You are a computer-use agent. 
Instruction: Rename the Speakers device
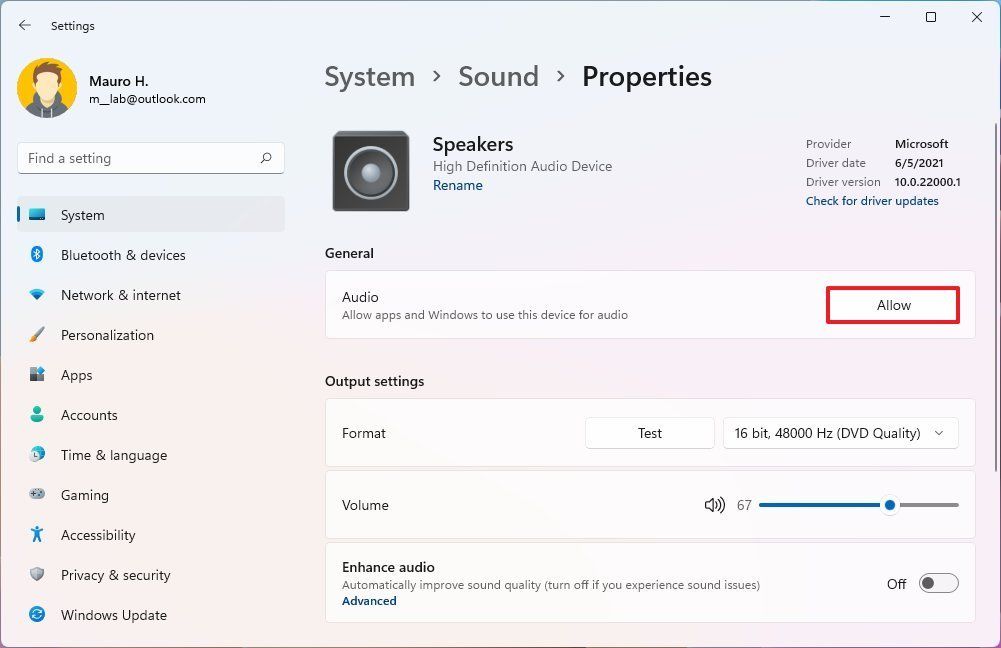click(457, 185)
